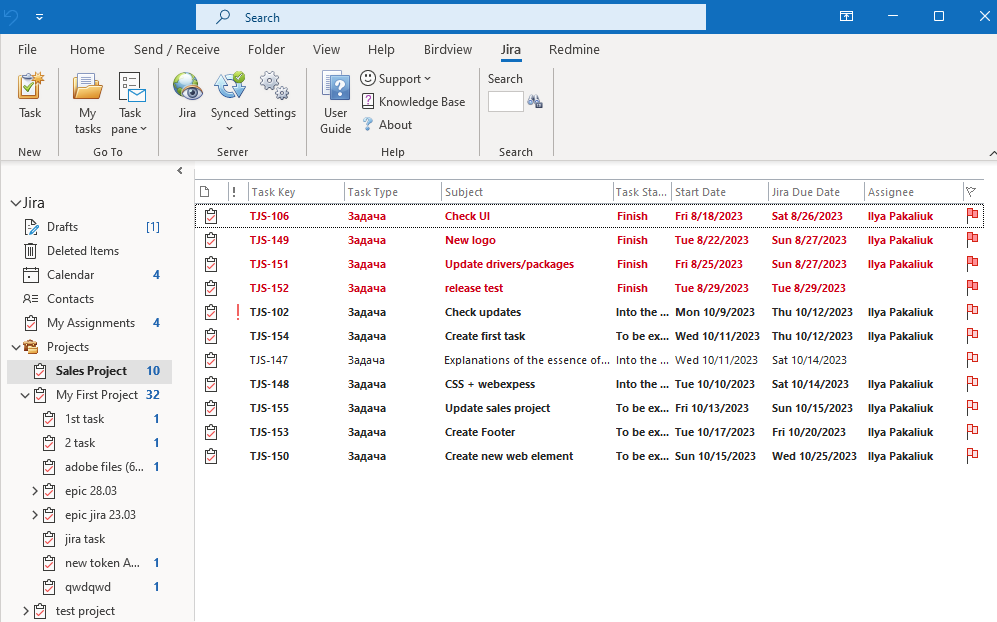997x622 pixels.
Task: Open ribbon display options icon
Action: [846, 17]
